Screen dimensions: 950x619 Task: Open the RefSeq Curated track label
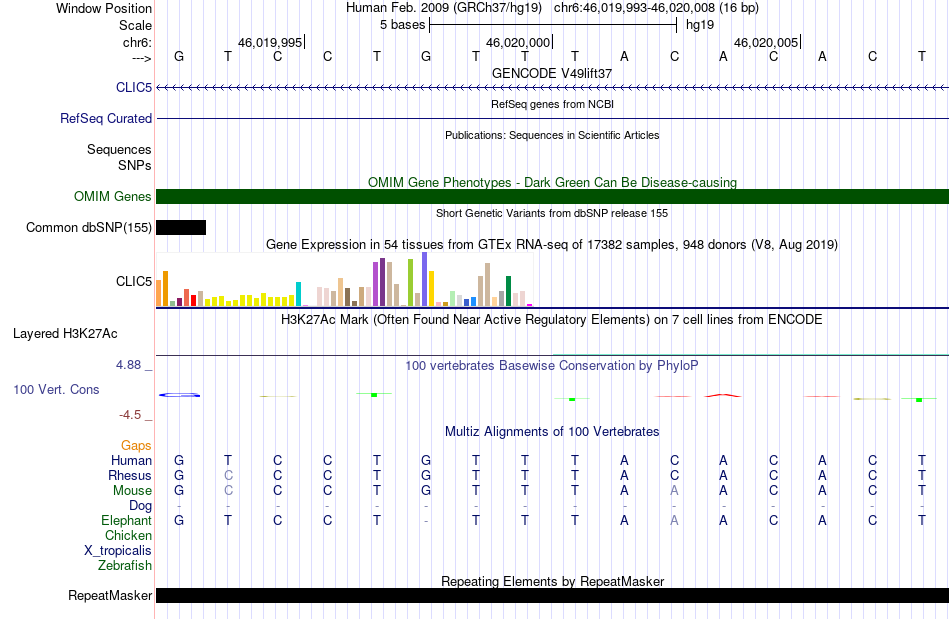click(x=105, y=118)
